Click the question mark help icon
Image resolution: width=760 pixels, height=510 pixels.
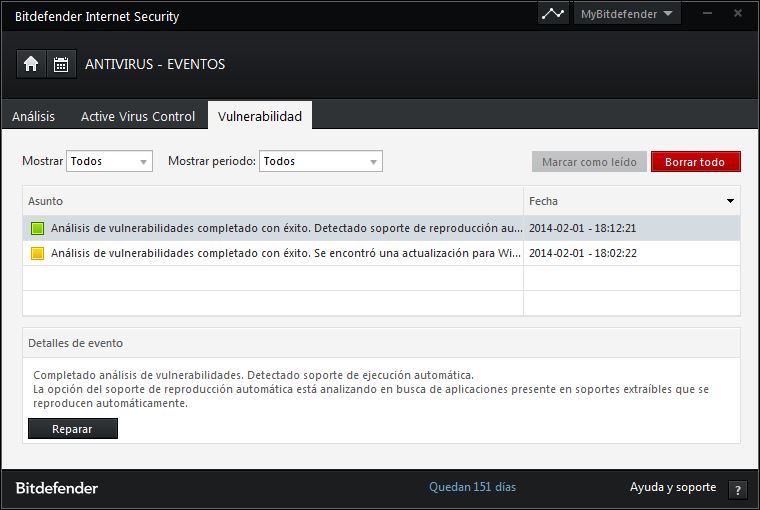coord(738,490)
